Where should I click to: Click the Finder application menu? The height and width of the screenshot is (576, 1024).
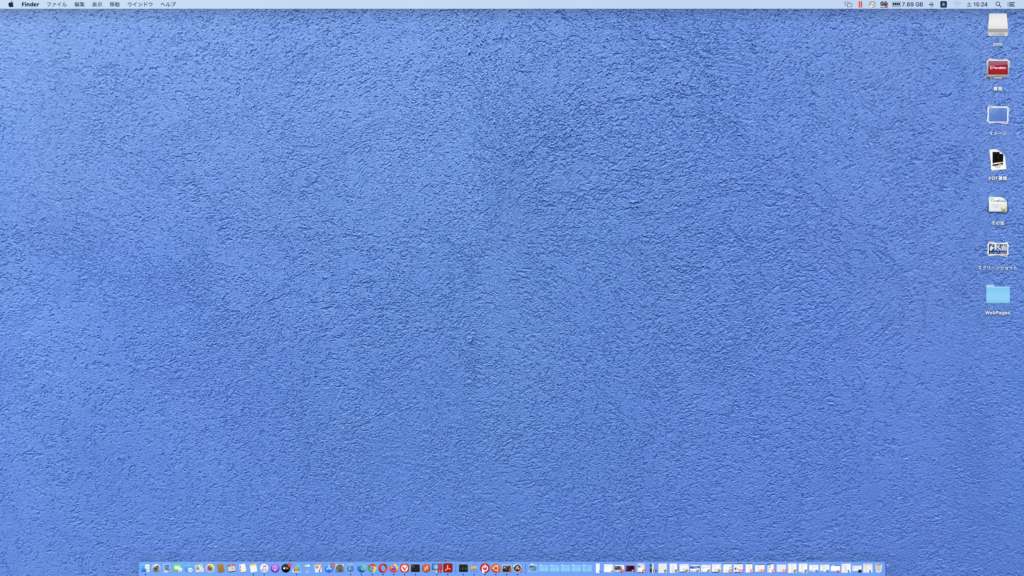coord(30,4)
